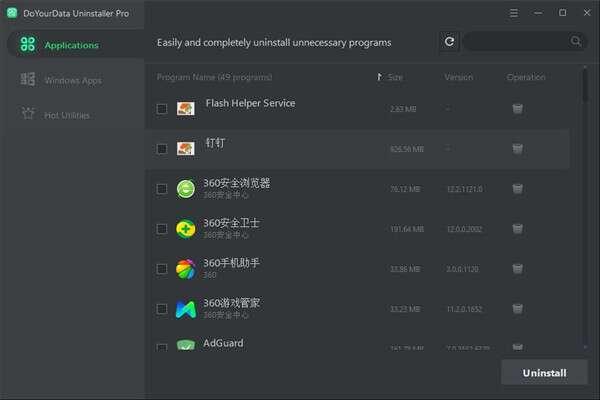The image size is (600, 400).
Task: Click the refresh program list icon
Action: pos(450,42)
